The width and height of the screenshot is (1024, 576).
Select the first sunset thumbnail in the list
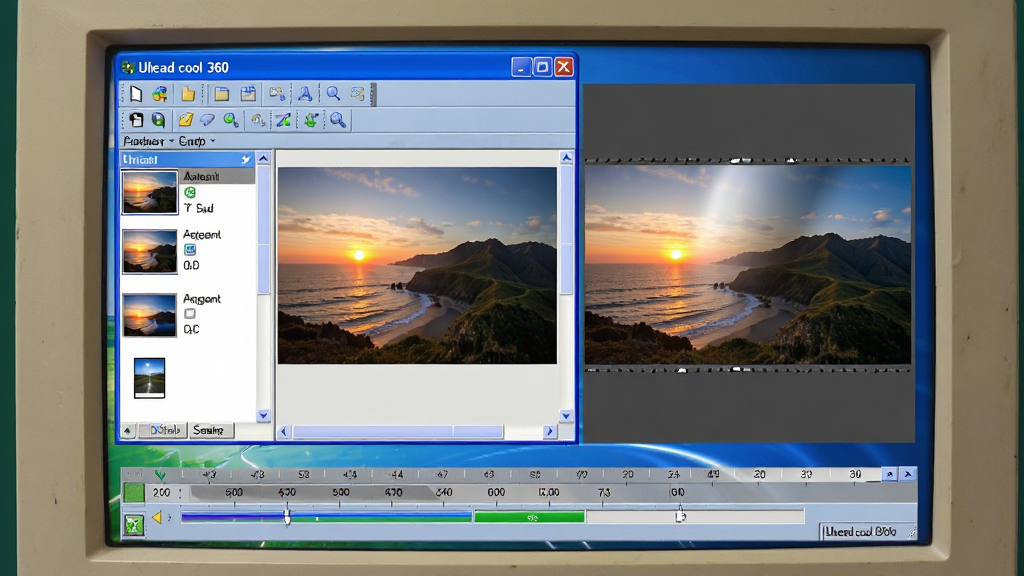150,193
